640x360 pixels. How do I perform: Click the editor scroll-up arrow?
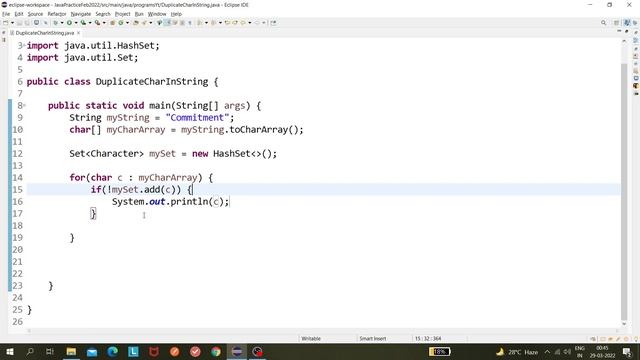[x=624, y=41]
